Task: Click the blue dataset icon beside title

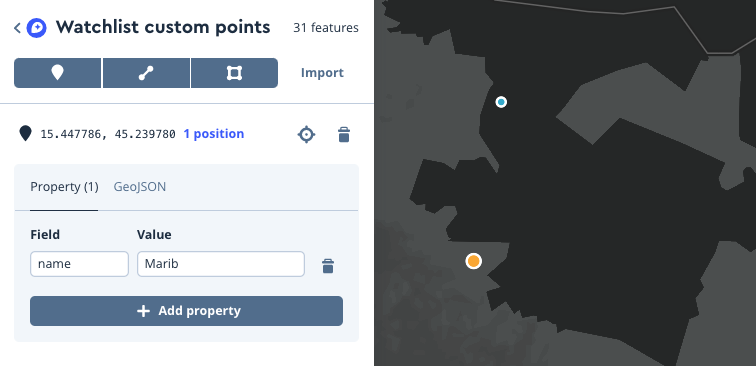Action: tap(37, 28)
